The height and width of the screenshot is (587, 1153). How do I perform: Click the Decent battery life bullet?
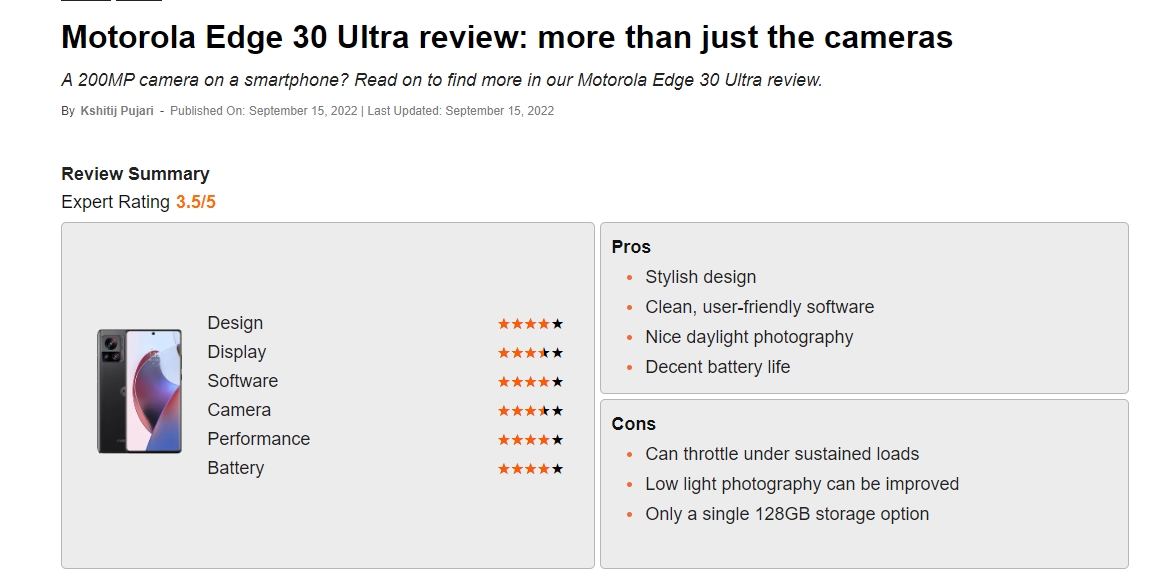717,367
